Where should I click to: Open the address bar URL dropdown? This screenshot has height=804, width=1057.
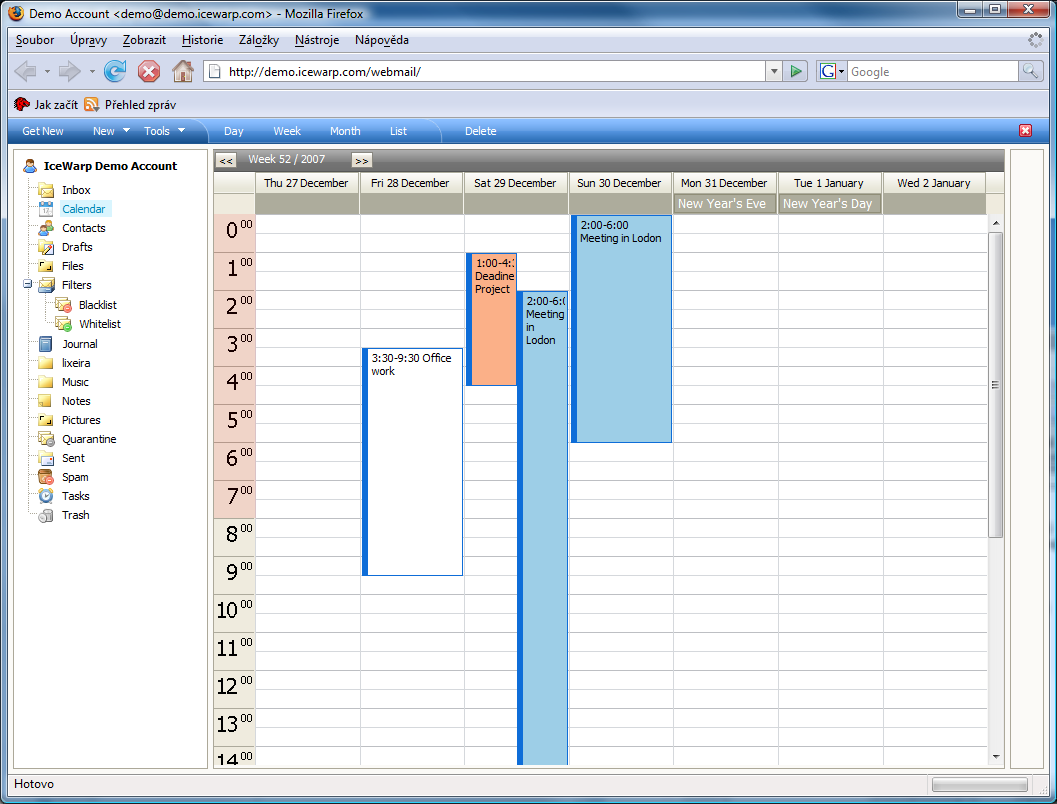tap(774, 71)
